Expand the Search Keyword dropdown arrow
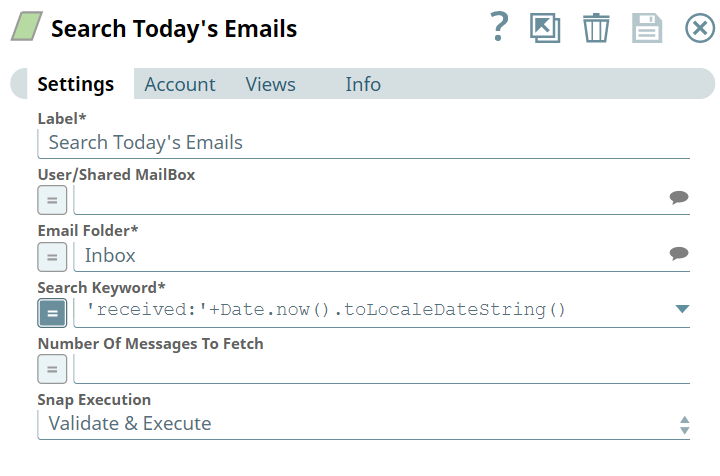The image size is (720, 476). 682,309
